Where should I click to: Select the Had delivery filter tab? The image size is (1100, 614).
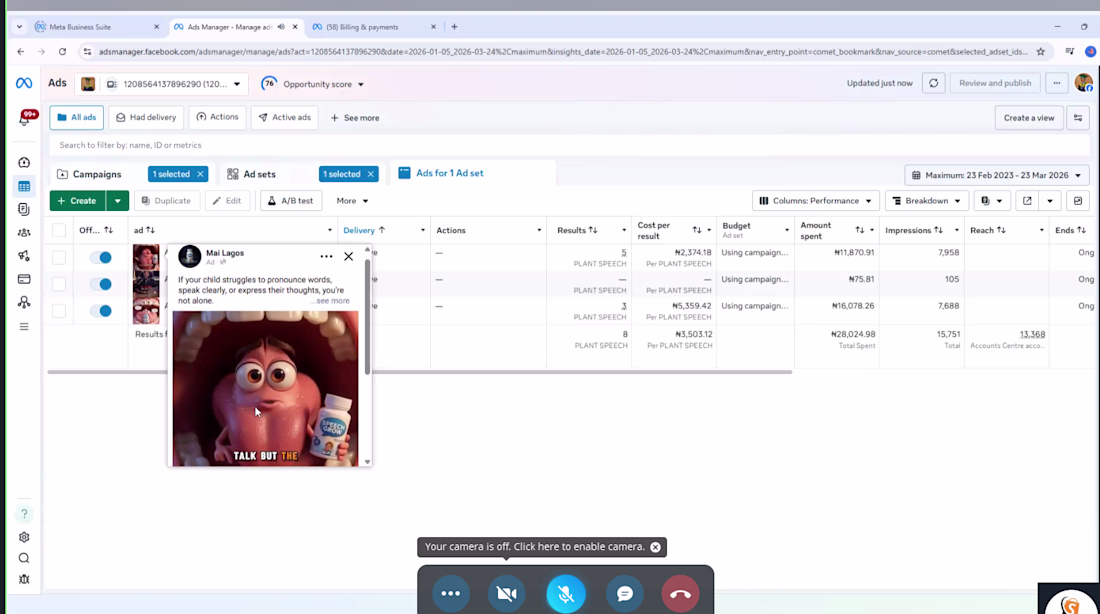tap(146, 118)
